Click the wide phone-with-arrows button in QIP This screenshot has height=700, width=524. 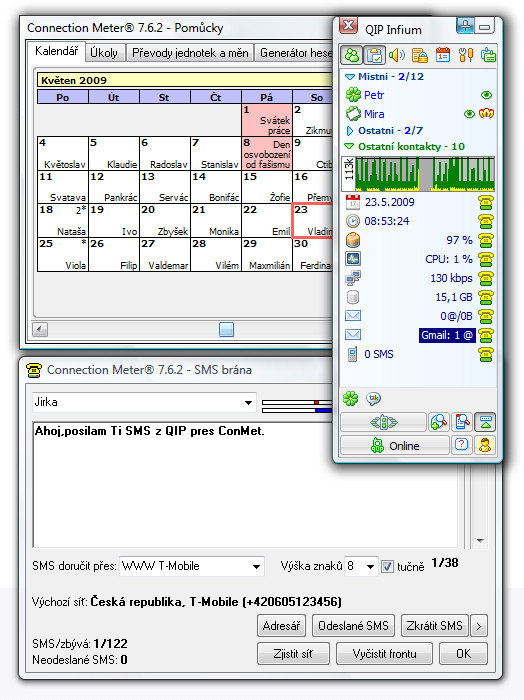click(x=384, y=422)
